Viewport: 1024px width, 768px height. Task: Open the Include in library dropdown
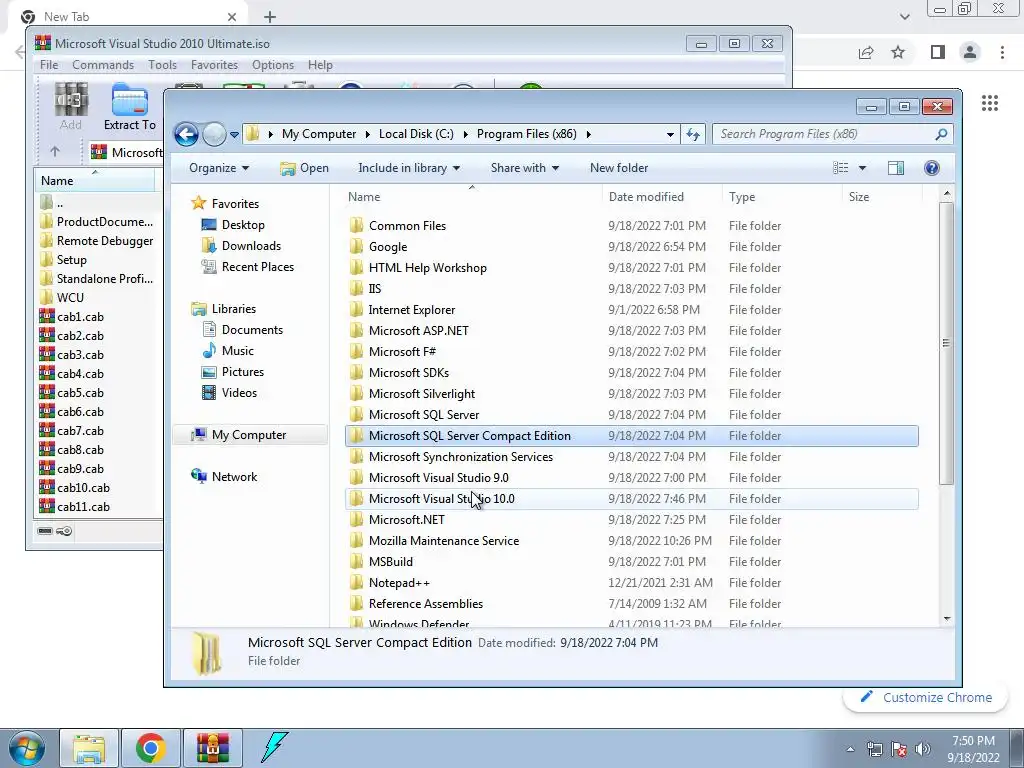pos(409,168)
